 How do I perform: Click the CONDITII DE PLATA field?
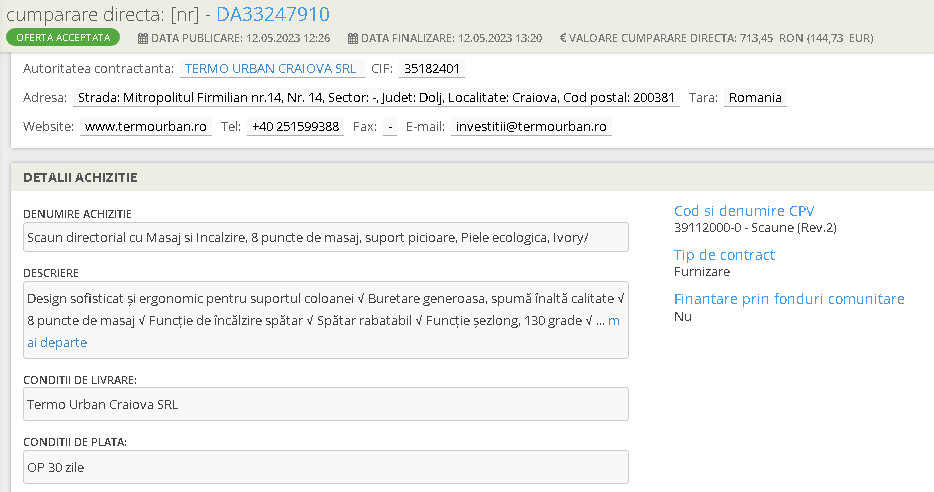coord(326,467)
